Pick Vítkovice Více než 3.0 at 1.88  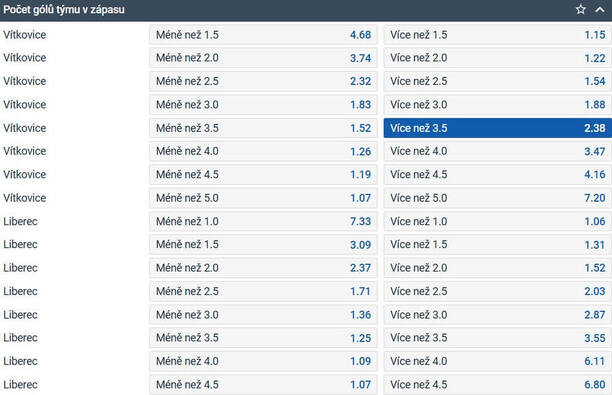498,105
